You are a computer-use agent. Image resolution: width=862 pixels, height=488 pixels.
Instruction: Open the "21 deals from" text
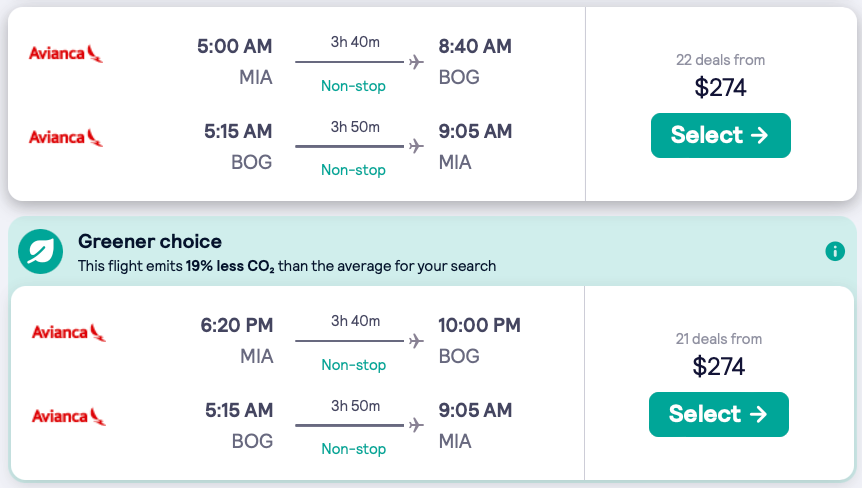click(718, 339)
